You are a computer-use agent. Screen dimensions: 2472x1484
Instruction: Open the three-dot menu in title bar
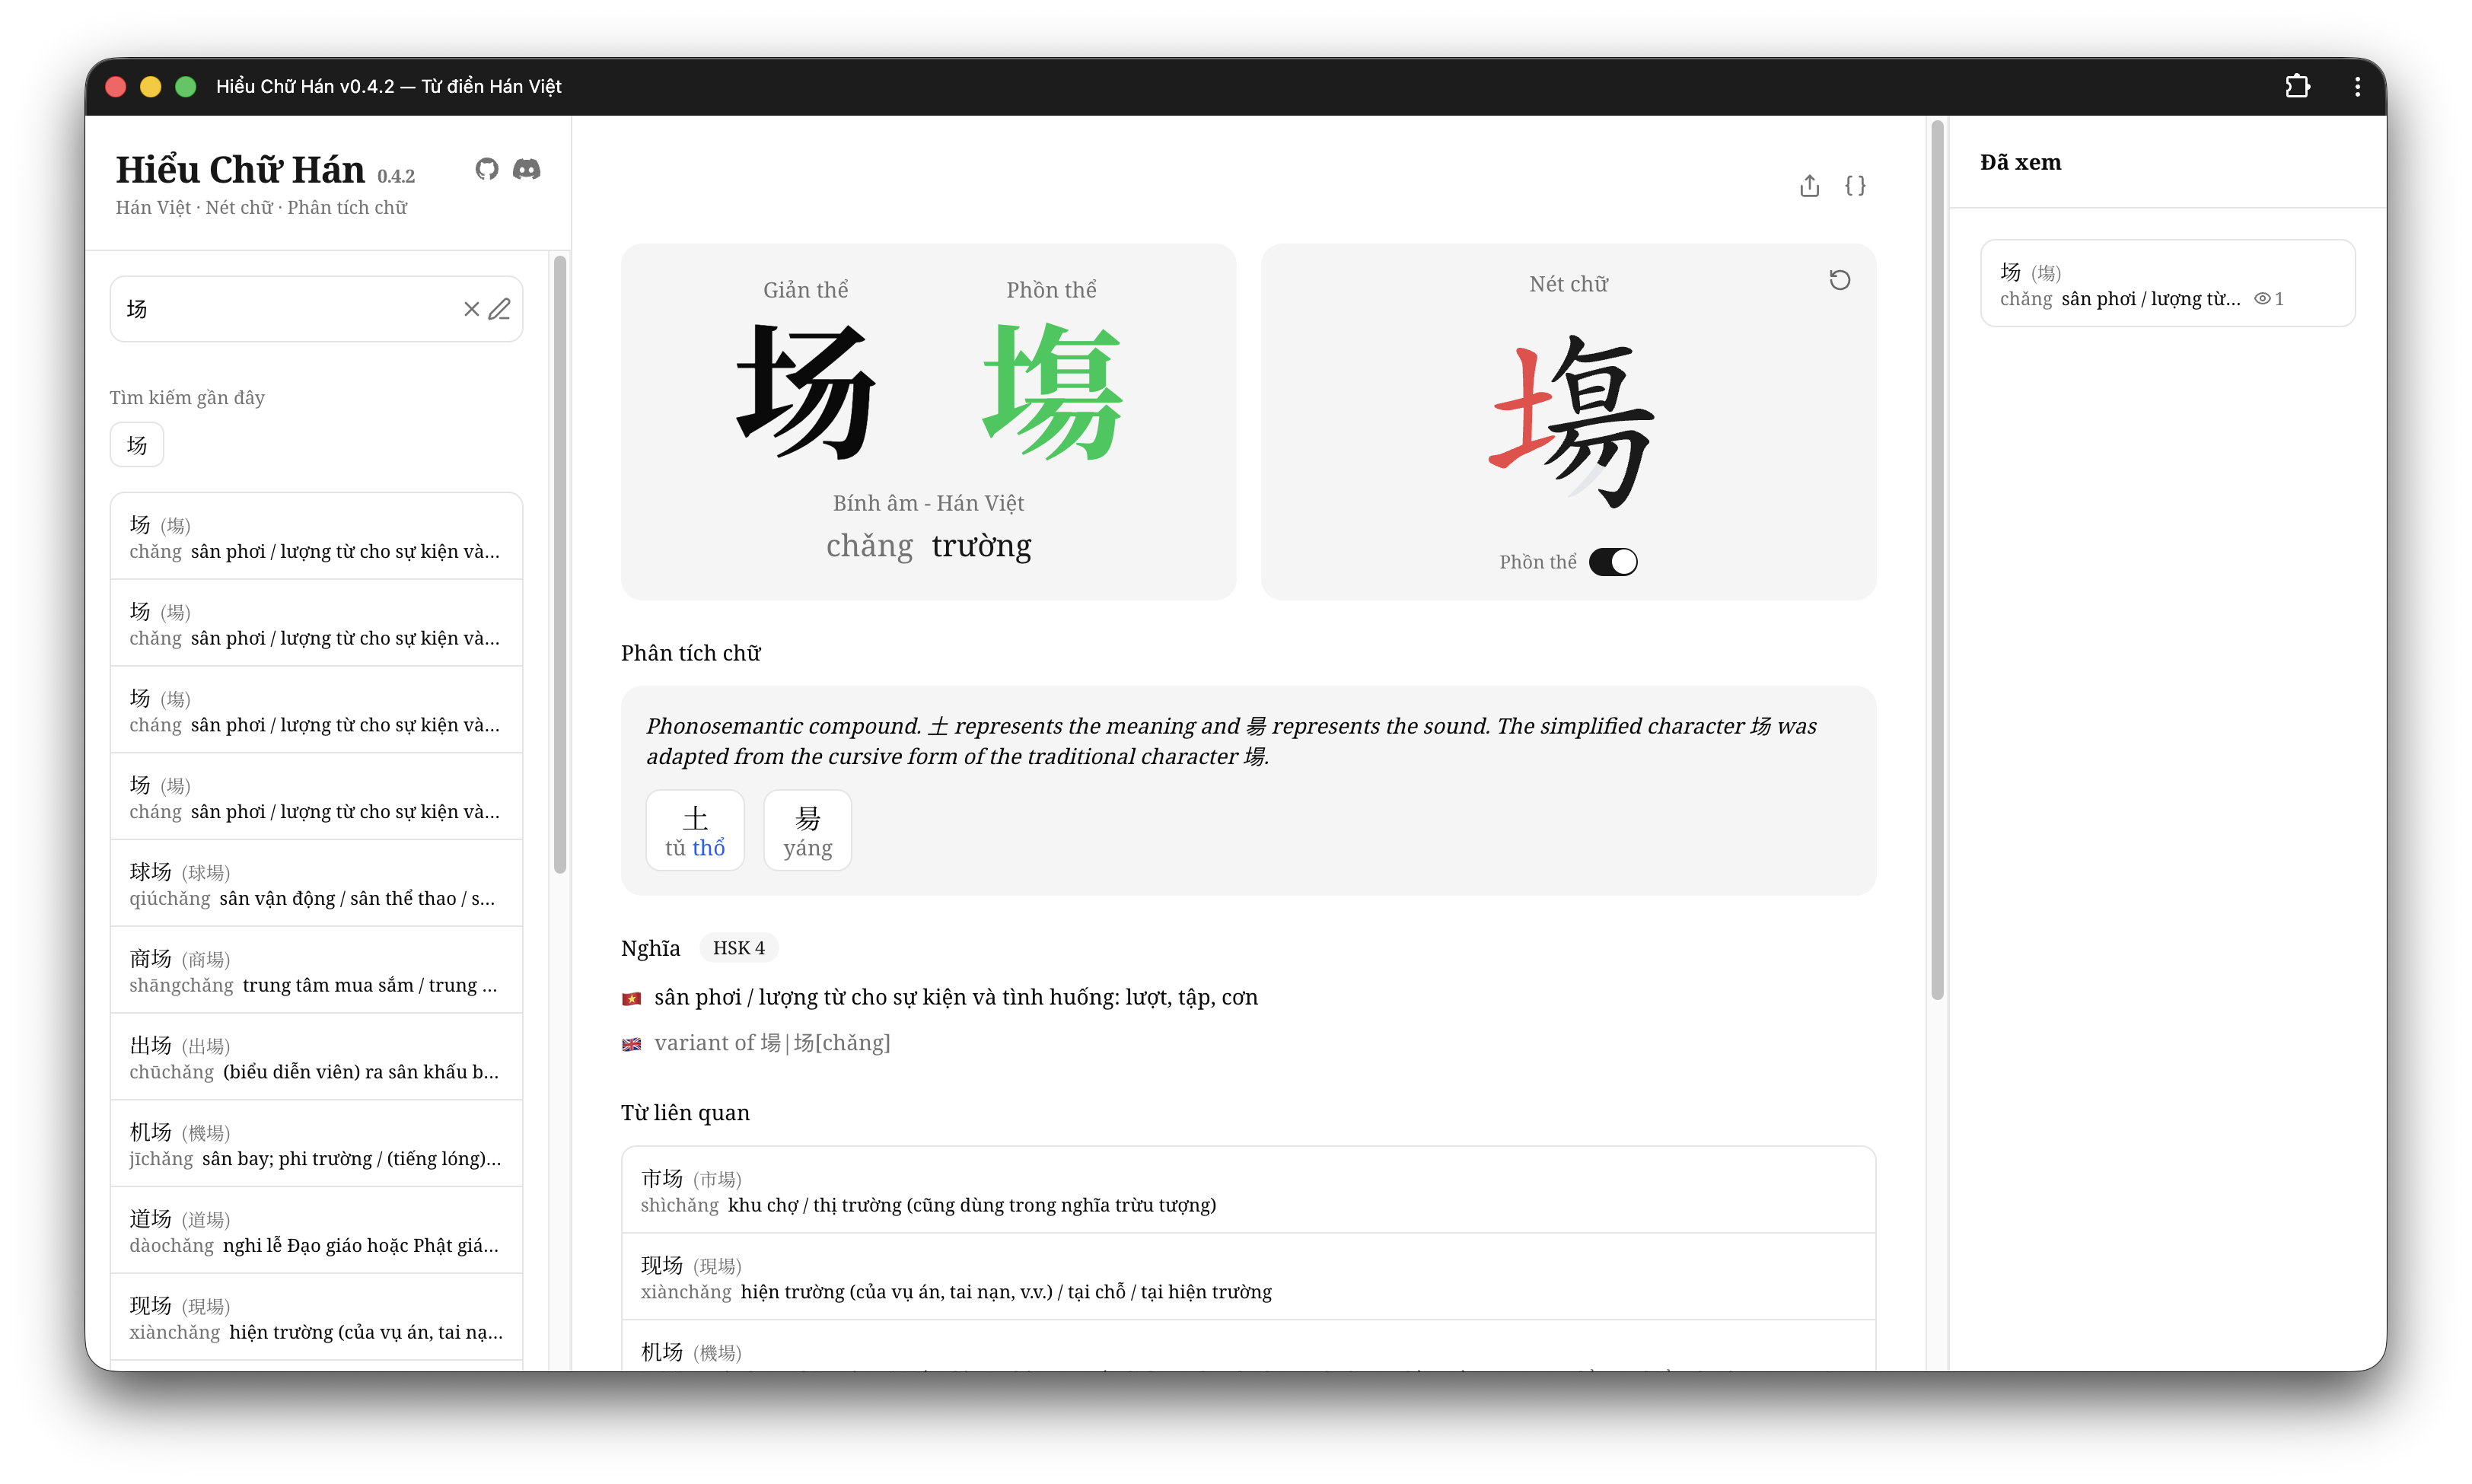click(x=2358, y=87)
